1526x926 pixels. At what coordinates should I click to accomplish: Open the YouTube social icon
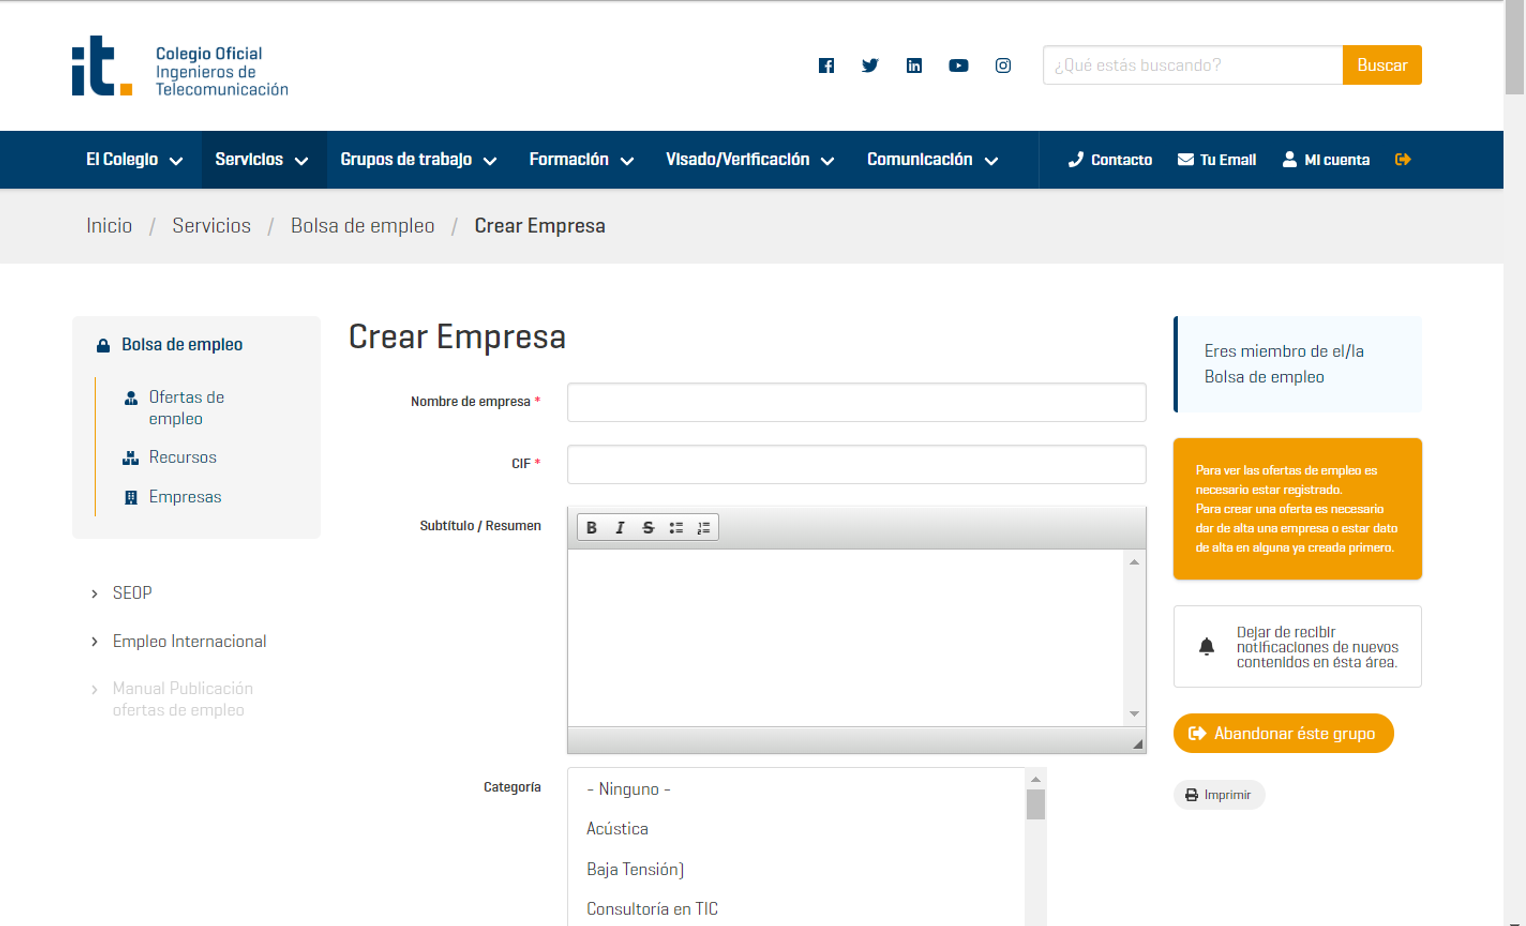958,66
